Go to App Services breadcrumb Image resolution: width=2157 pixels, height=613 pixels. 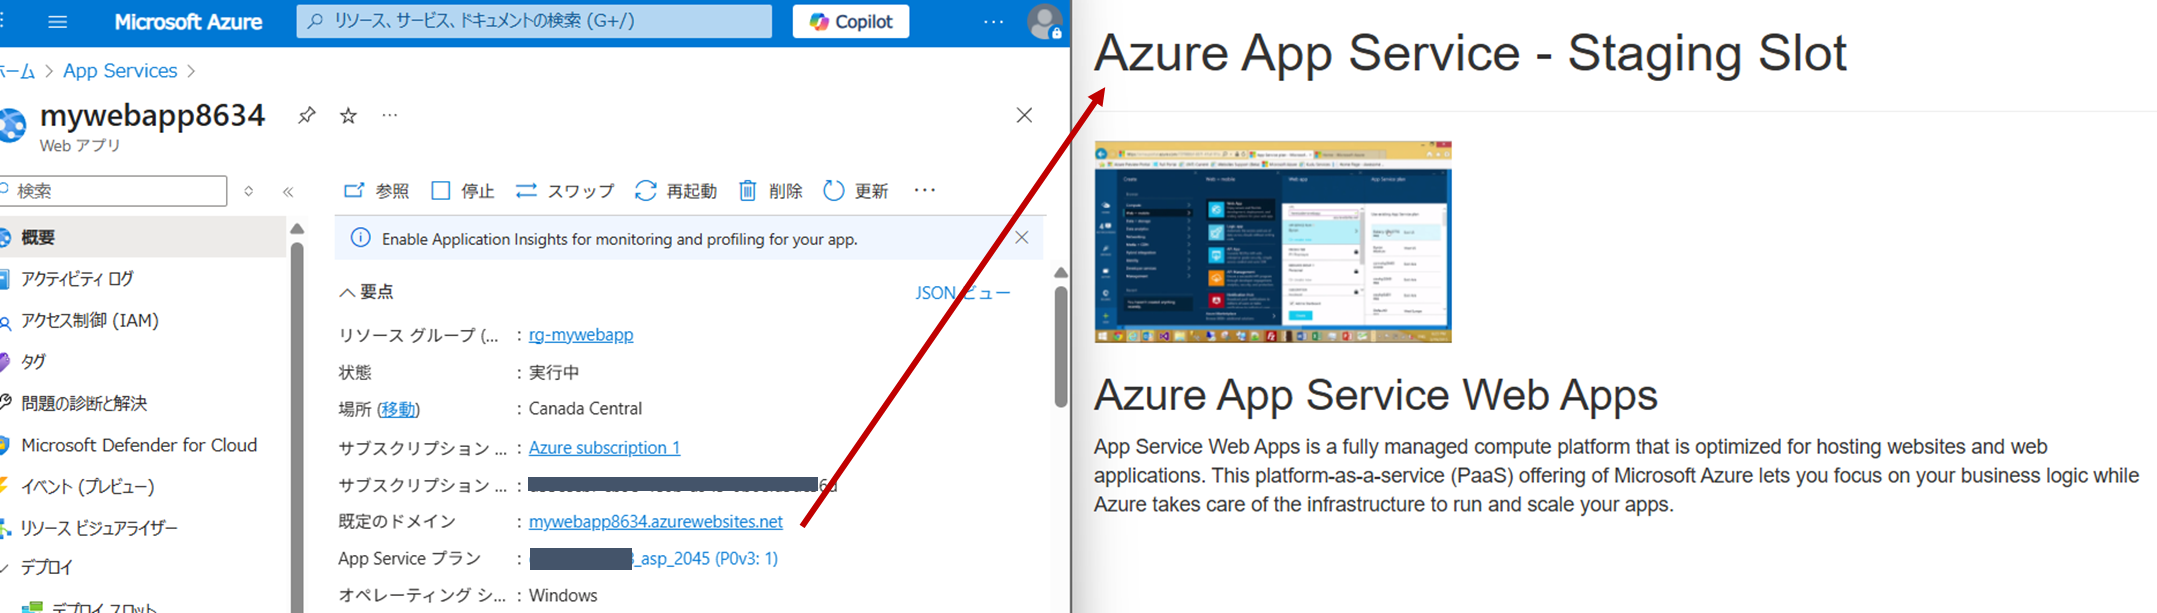[120, 71]
